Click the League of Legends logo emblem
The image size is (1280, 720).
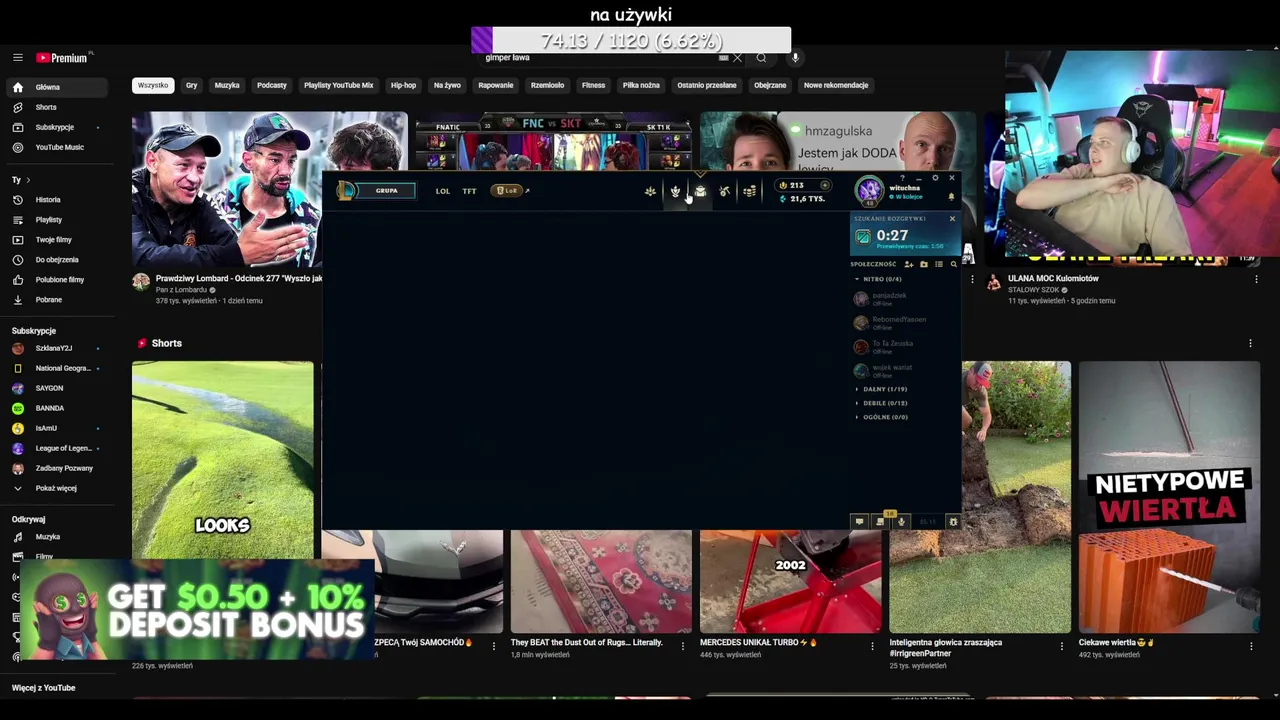coord(345,190)
